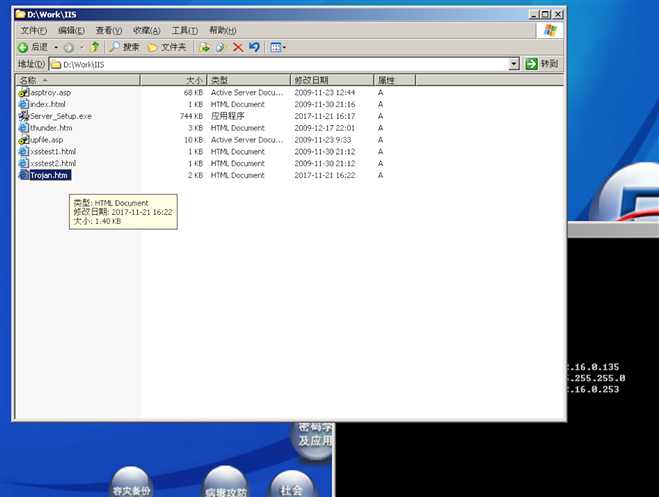Click the date 2009-11-23 12:44

(324, 92)
